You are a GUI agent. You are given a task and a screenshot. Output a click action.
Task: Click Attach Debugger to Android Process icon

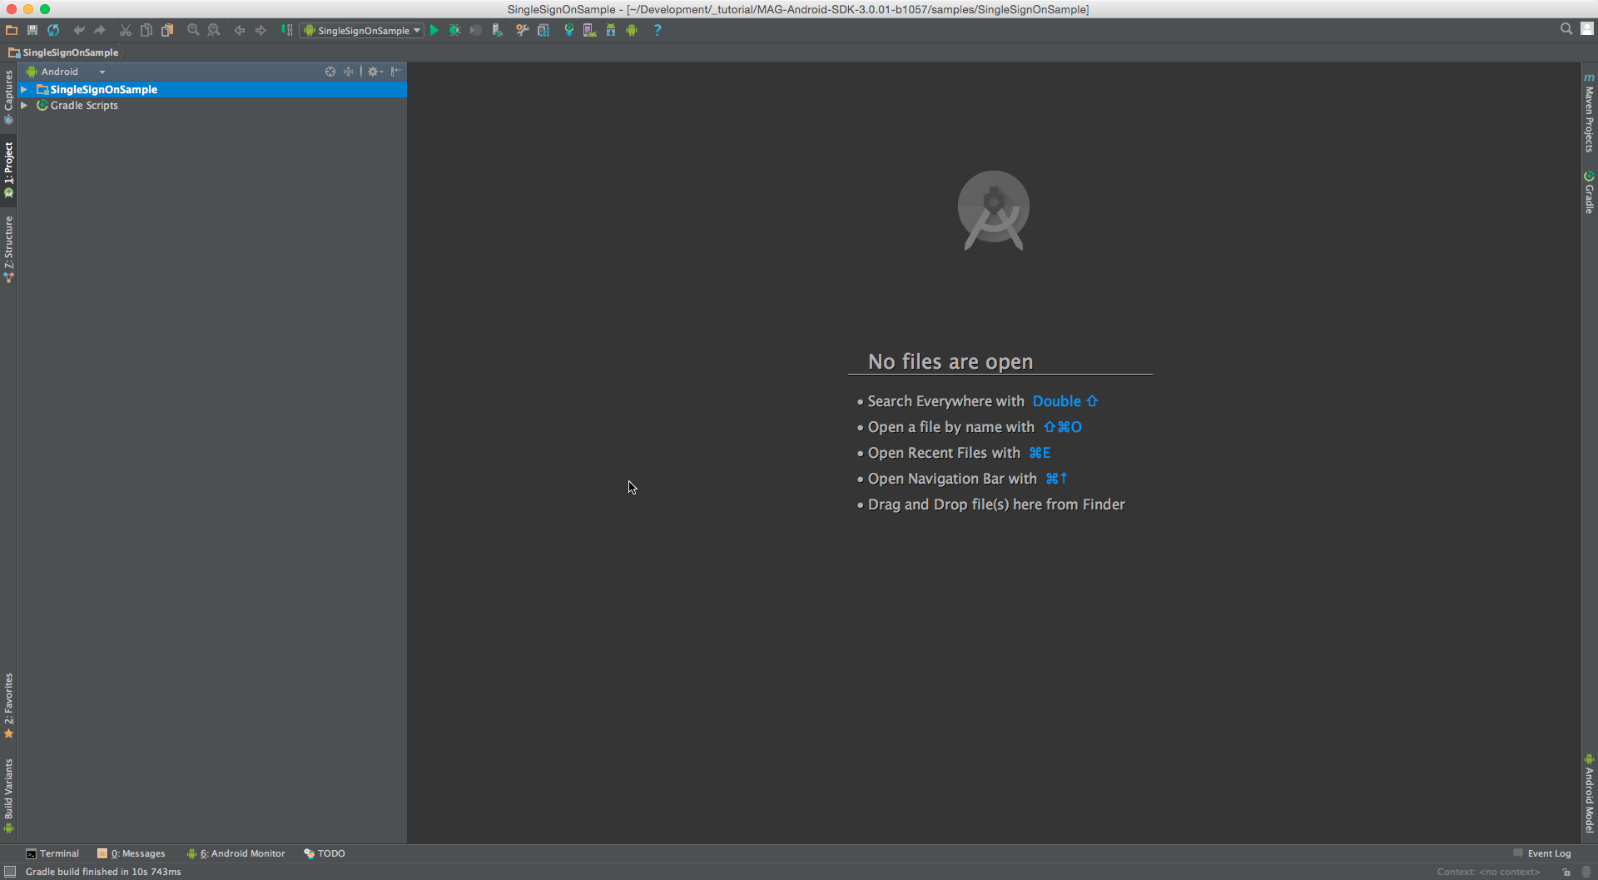tap(497, 30)
